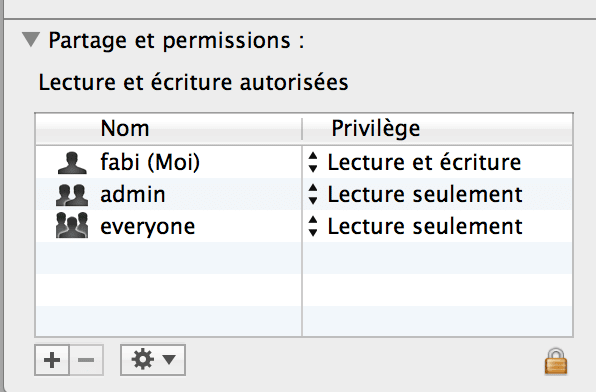This screenshot has height=392, width=596.
Task: Select the everyone row name
Action: 147,227
